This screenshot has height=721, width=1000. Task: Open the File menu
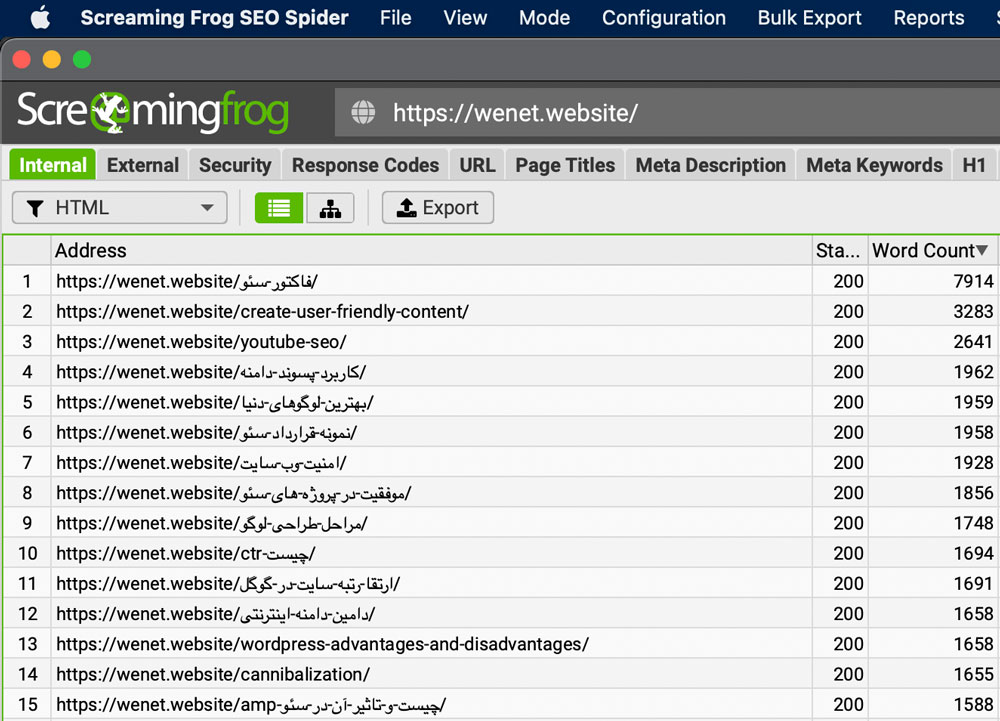point(395,18)
